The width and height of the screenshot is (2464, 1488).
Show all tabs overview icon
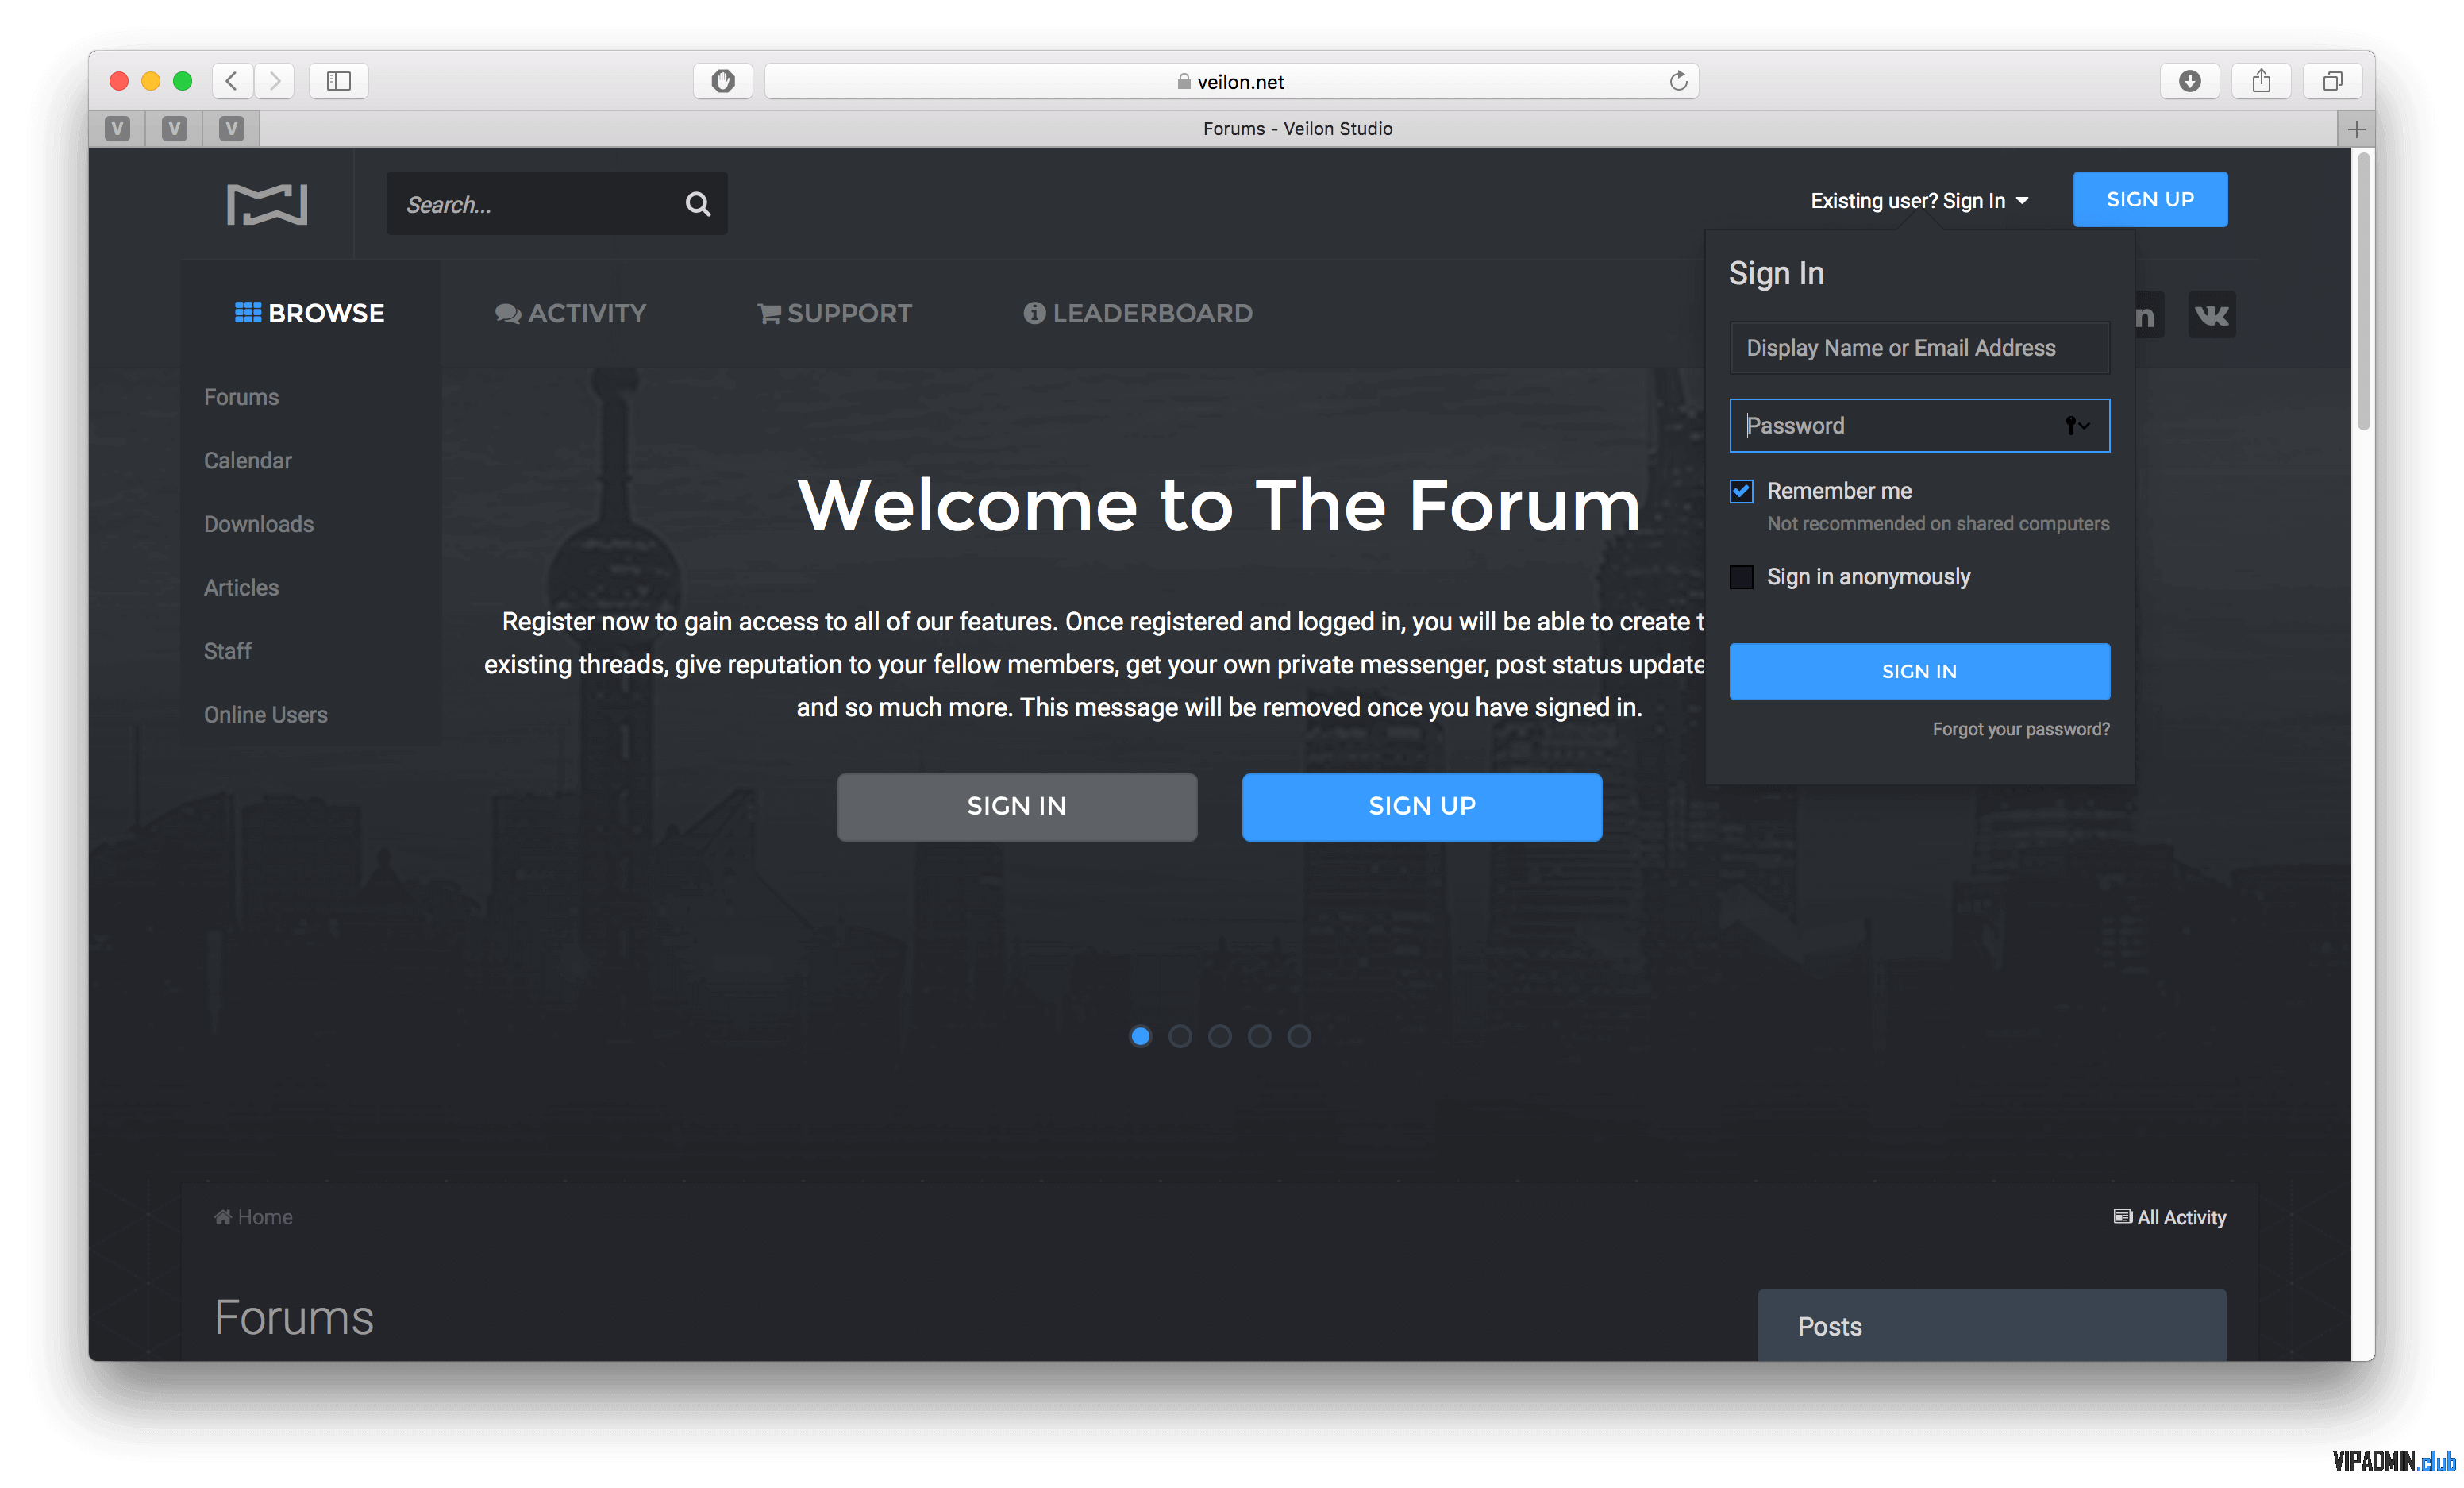2332,81
